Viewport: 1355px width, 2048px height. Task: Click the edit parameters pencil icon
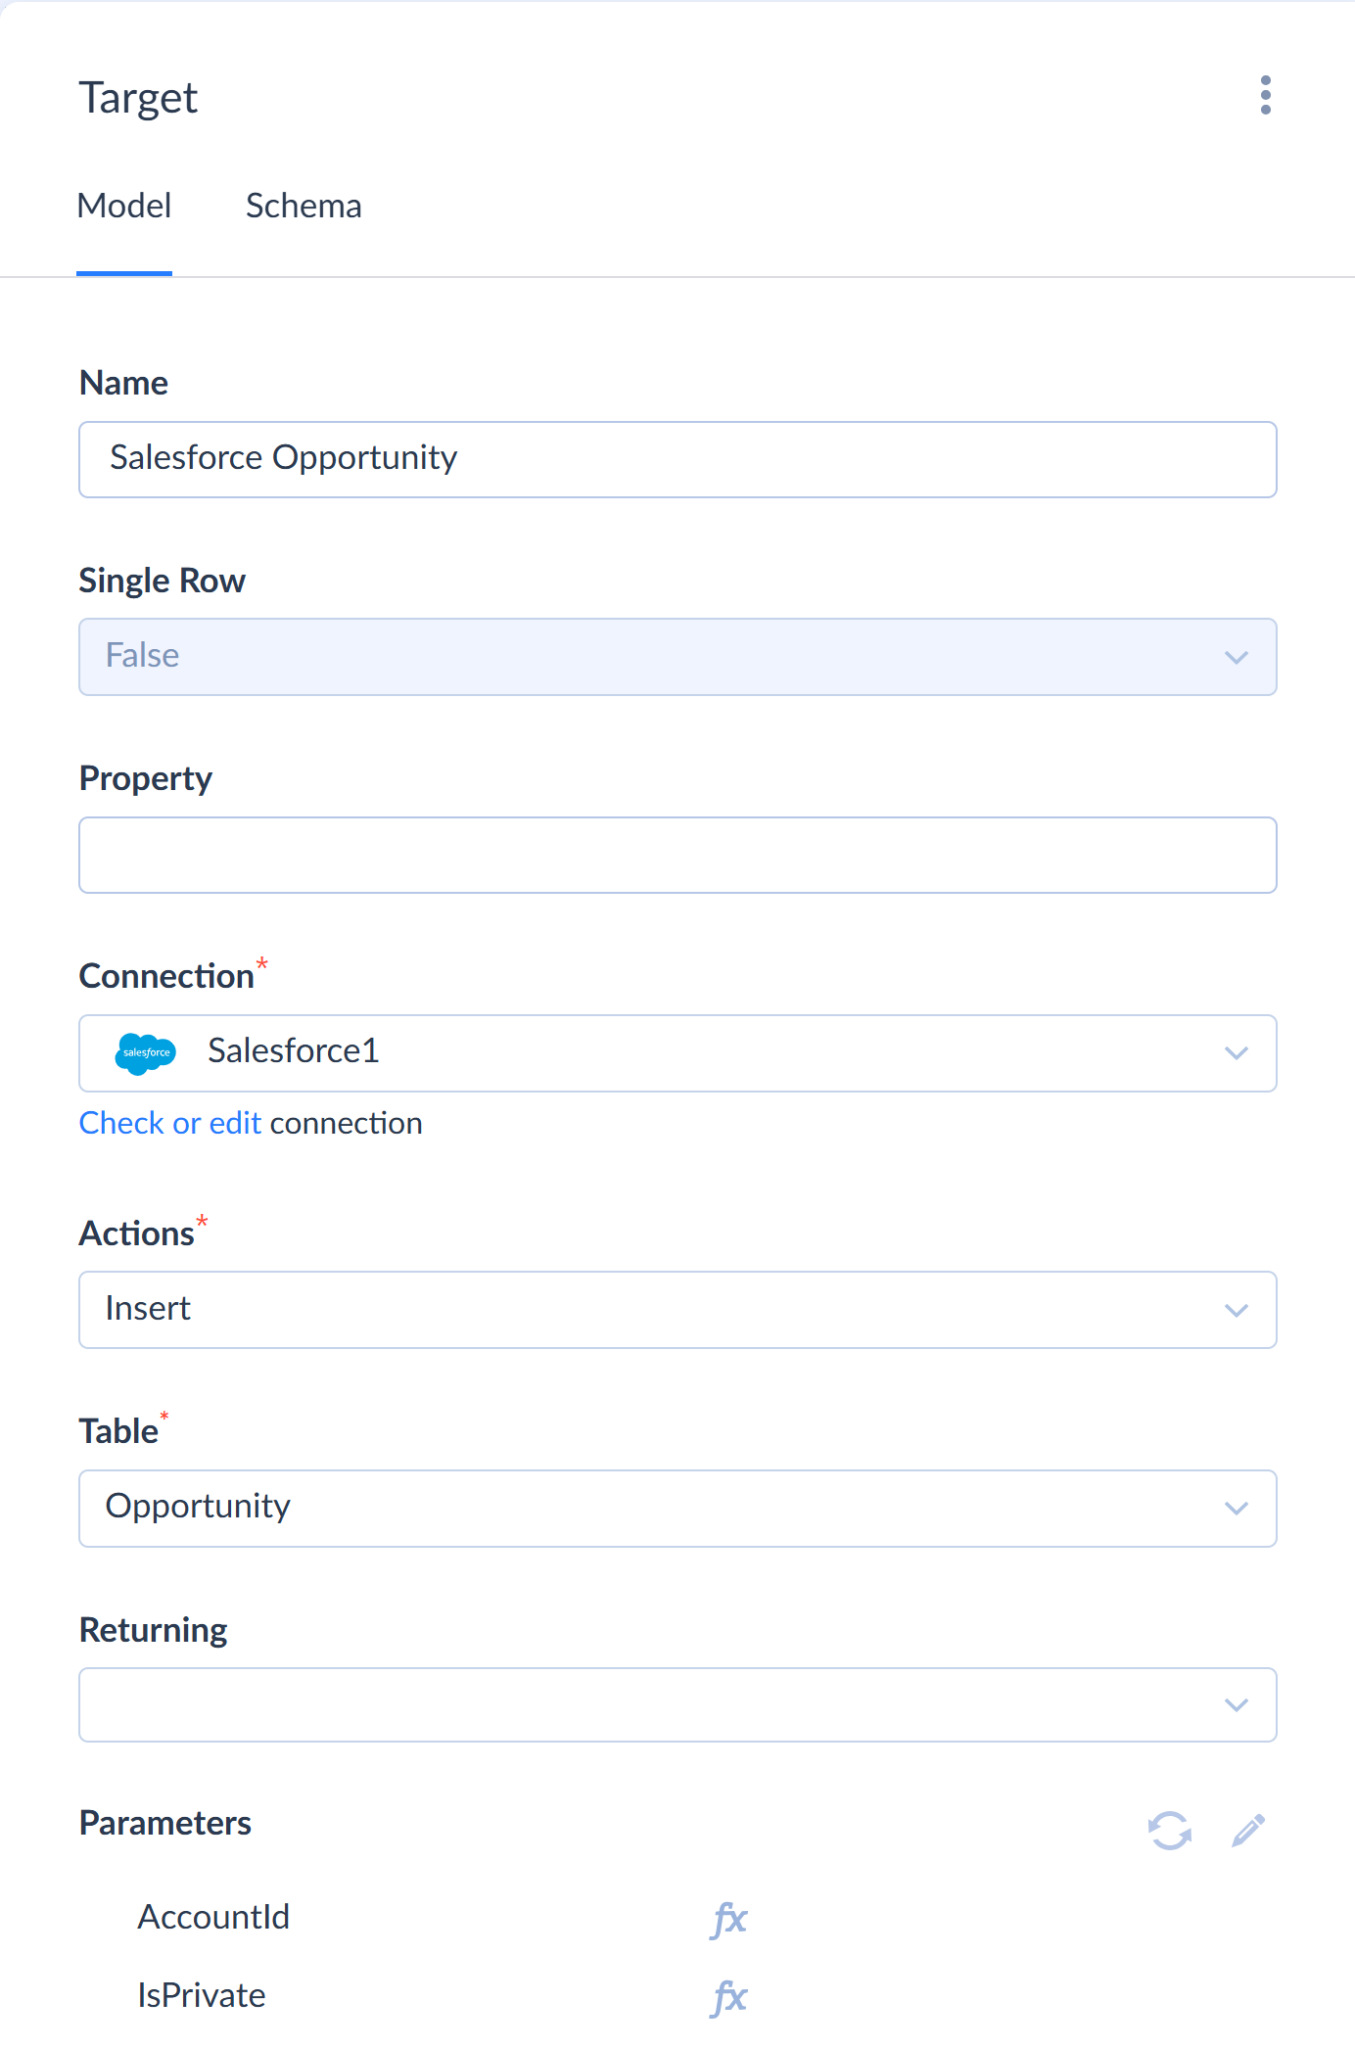1248,1830
